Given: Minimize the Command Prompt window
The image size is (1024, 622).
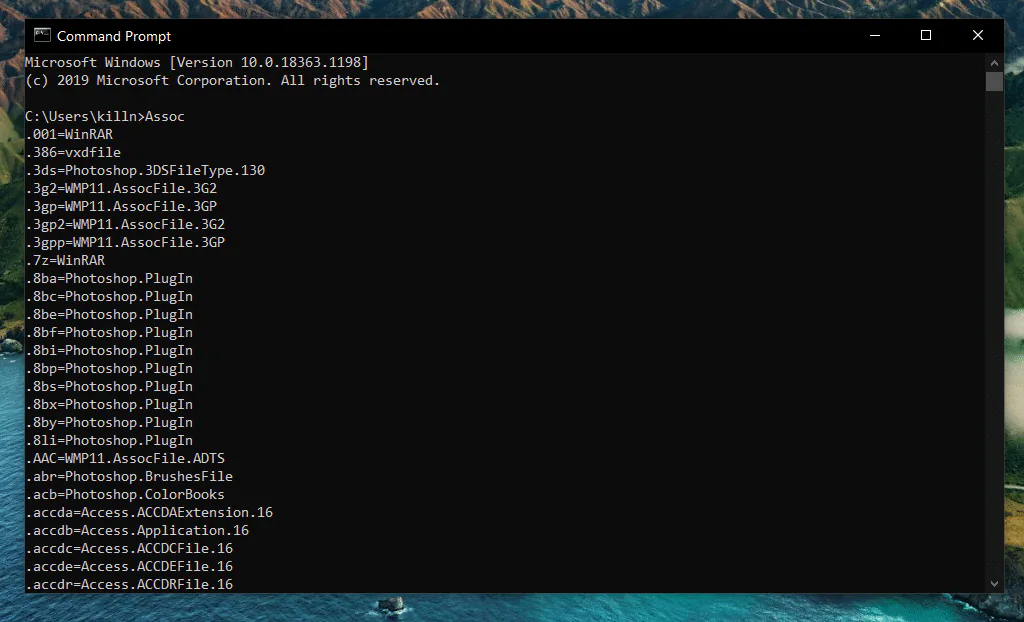Looking at the screenshot, I should [875, 35].
